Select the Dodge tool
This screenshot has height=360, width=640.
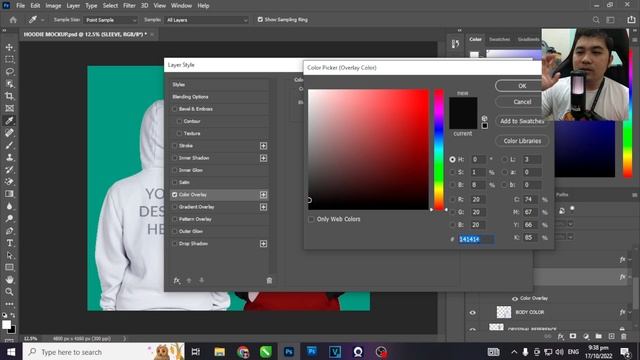[x=9, y=219]
